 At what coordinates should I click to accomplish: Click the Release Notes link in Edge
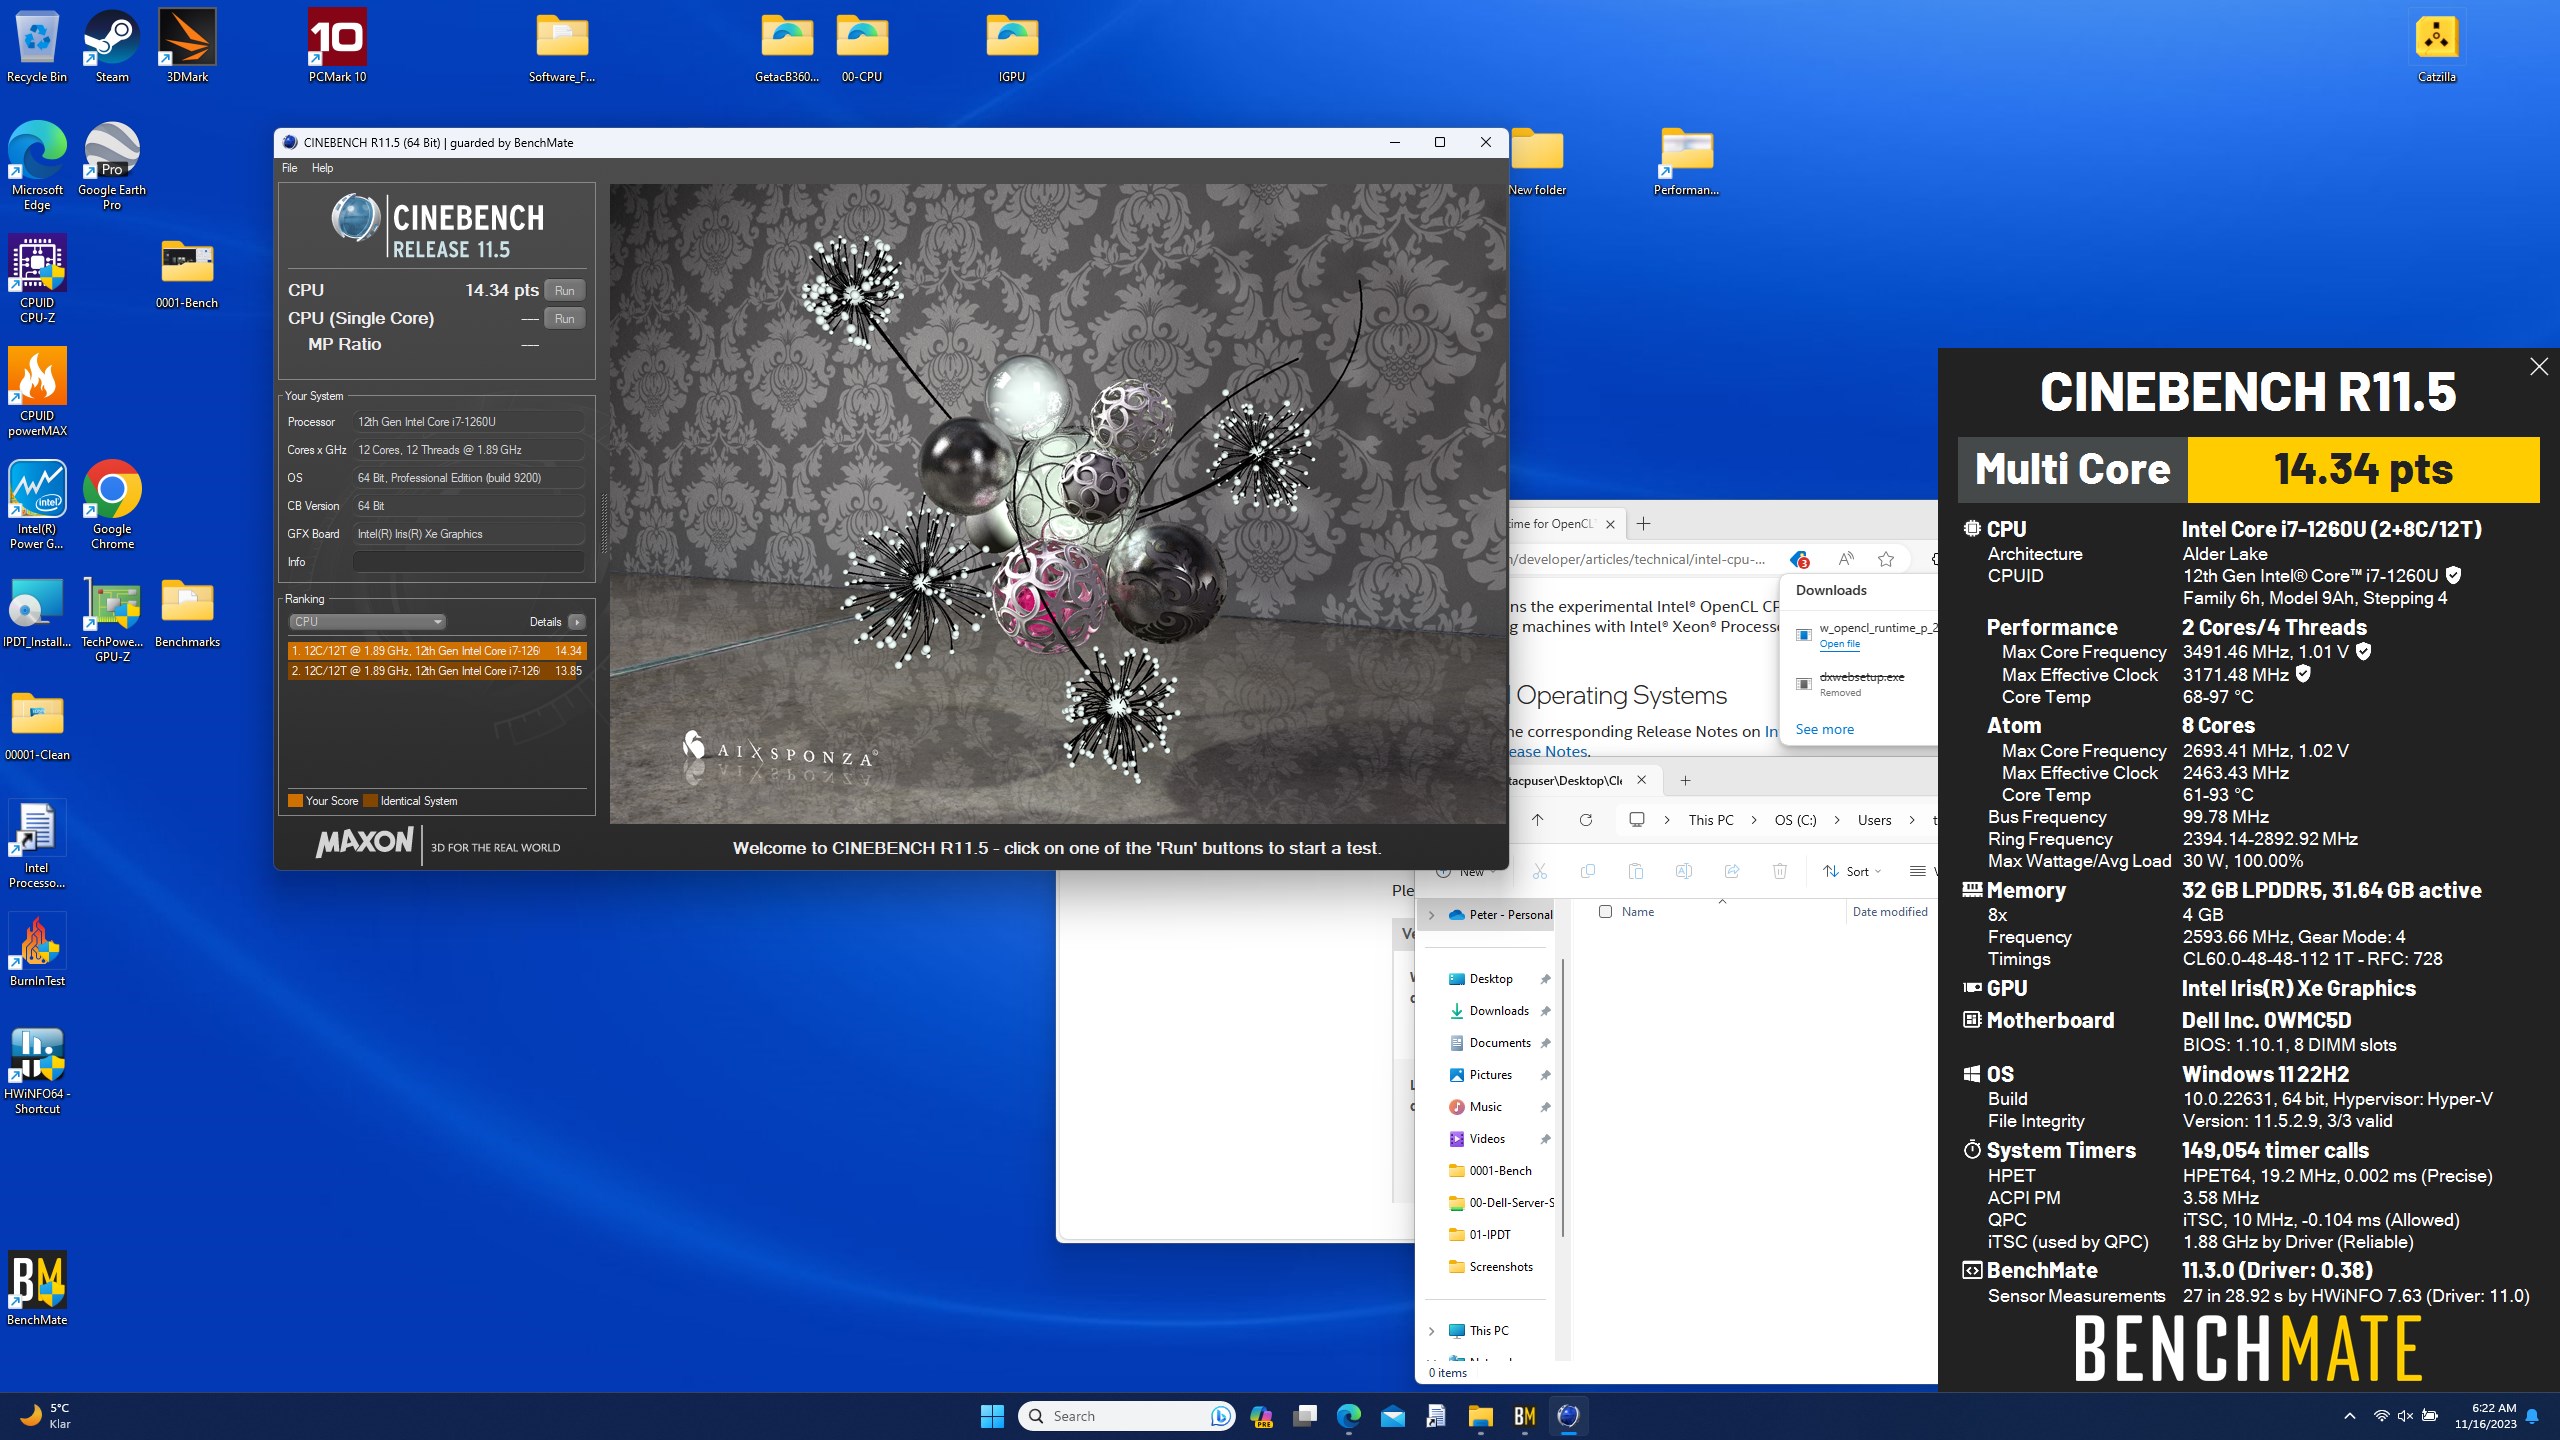pyautogui.click(x=1548, y=752)
